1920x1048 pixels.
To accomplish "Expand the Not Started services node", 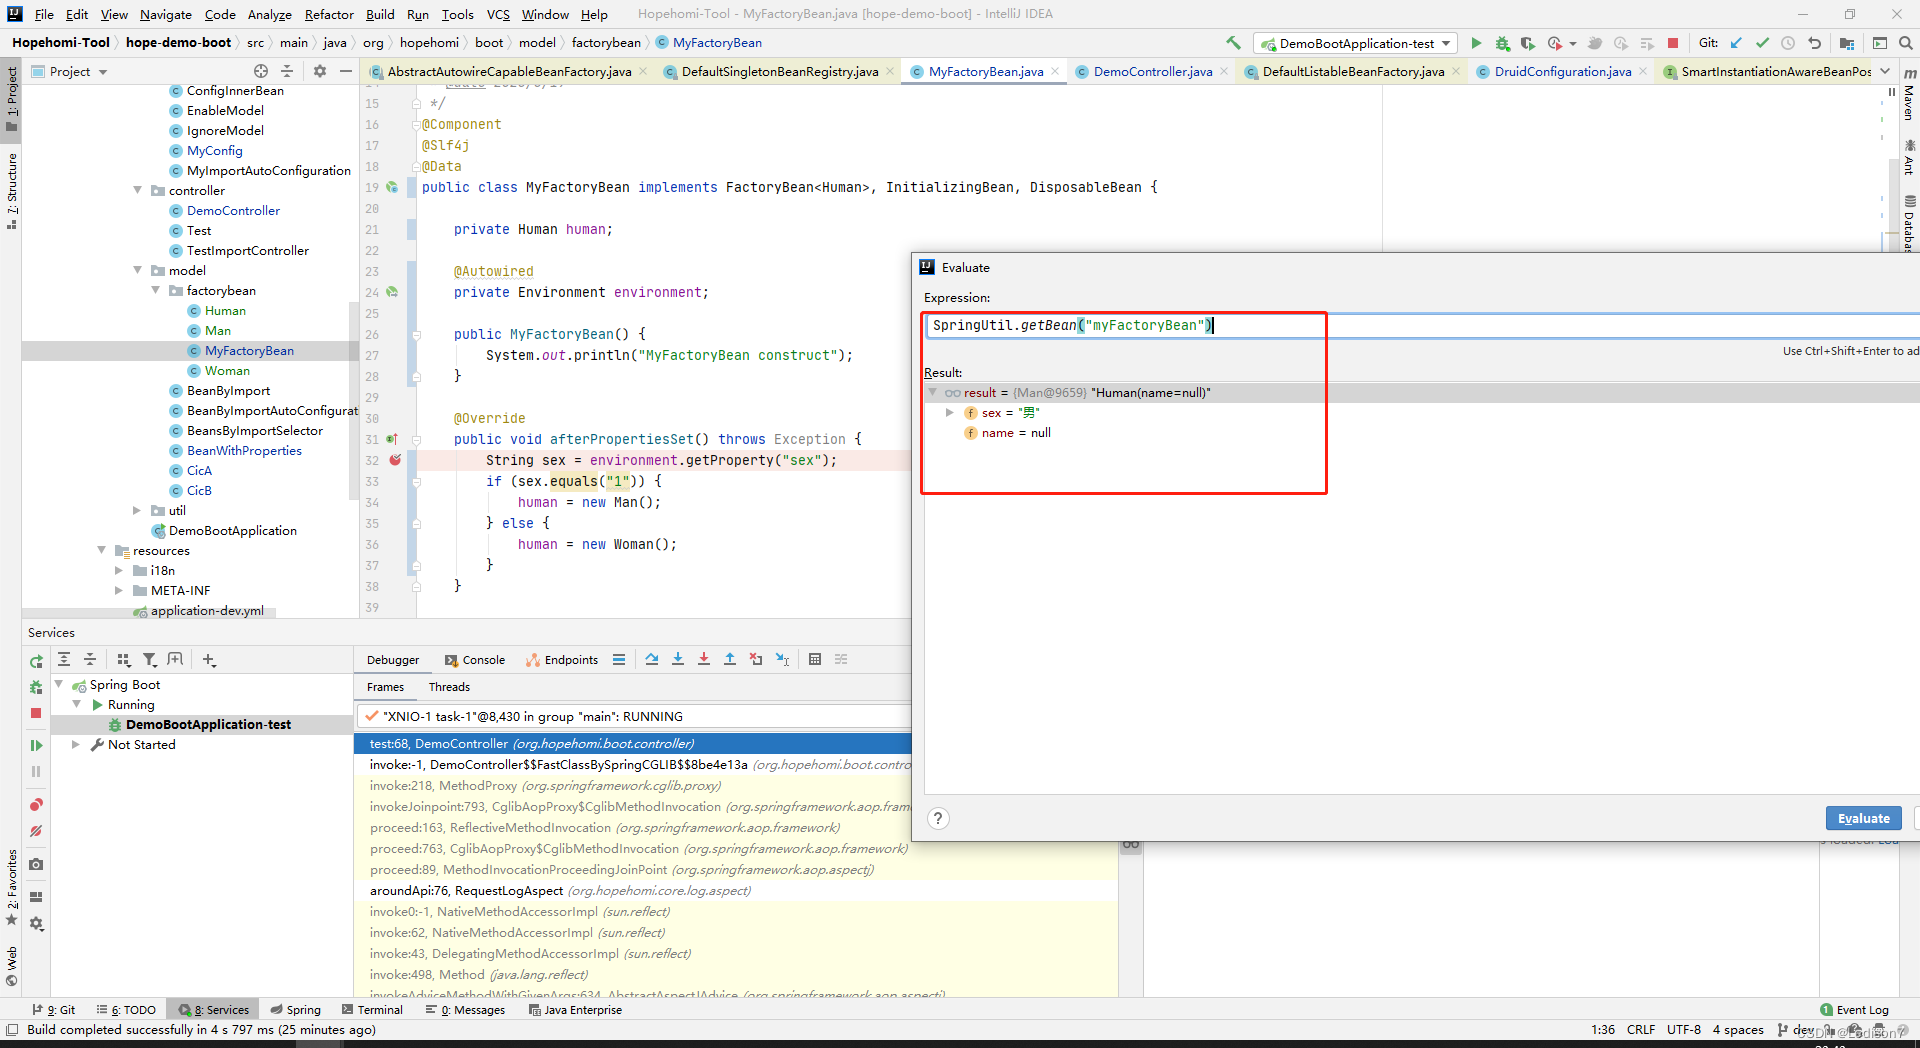I will click(x=76, y=744).
